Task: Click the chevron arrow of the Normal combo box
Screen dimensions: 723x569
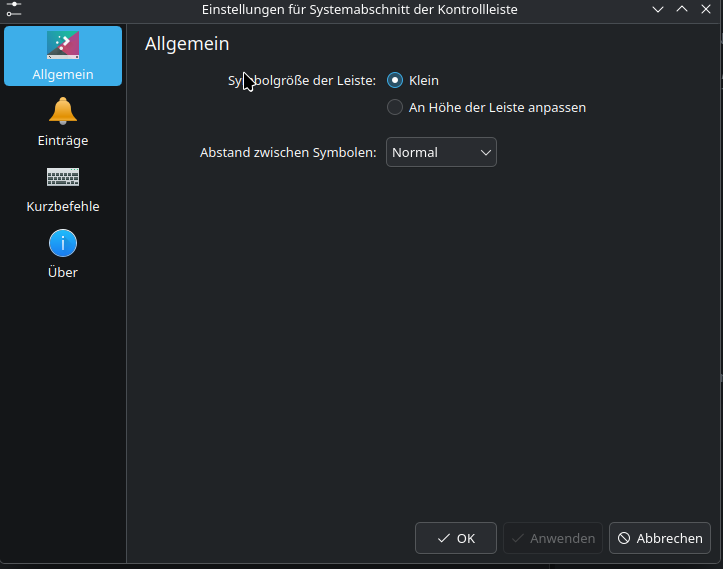Action: click(486, 152)
